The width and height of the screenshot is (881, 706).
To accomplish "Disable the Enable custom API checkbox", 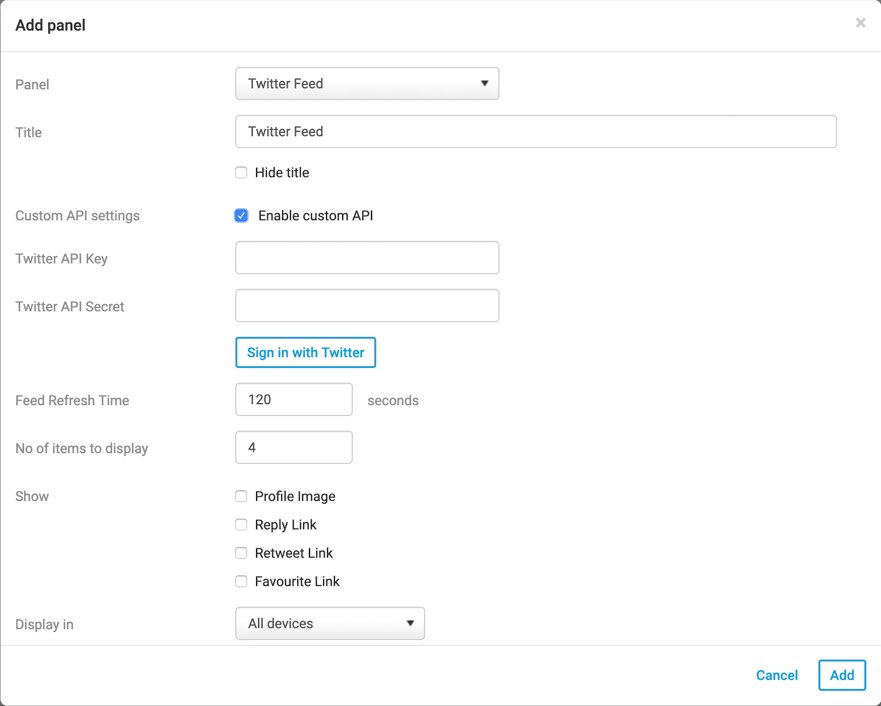I will pos(241,216).
